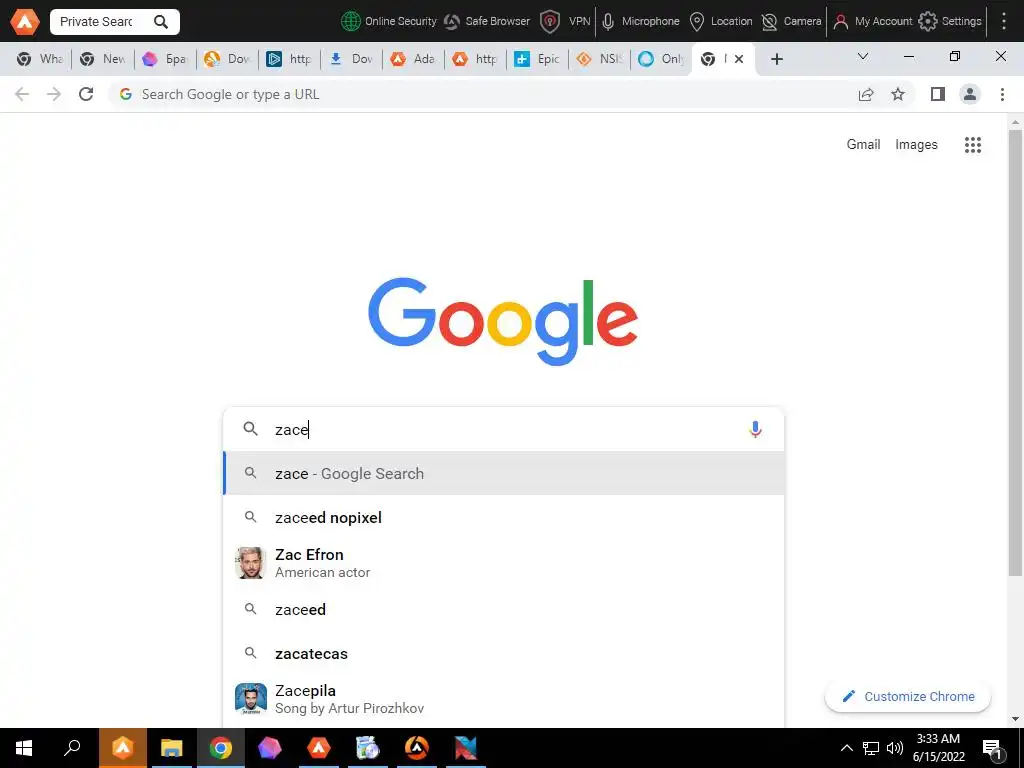1024x768 pixels.
Task: Switch to the 'Only' tab
Action: 661,59
